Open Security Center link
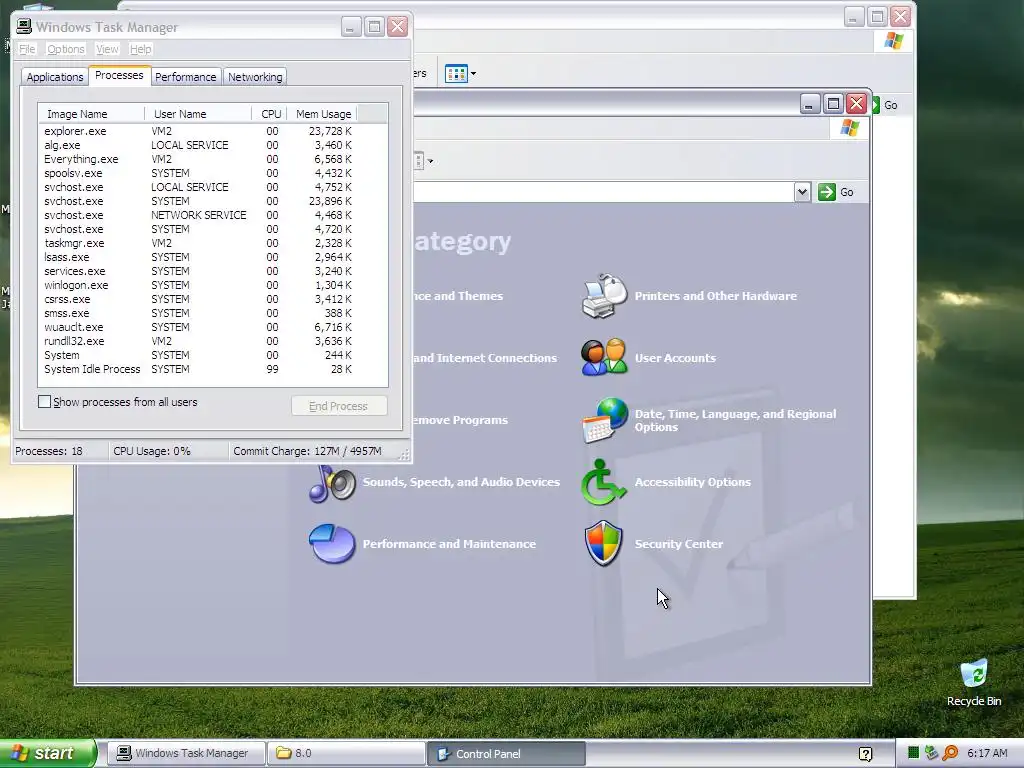1024x768 pixels. pyautogui.click(x=679, y=544)
